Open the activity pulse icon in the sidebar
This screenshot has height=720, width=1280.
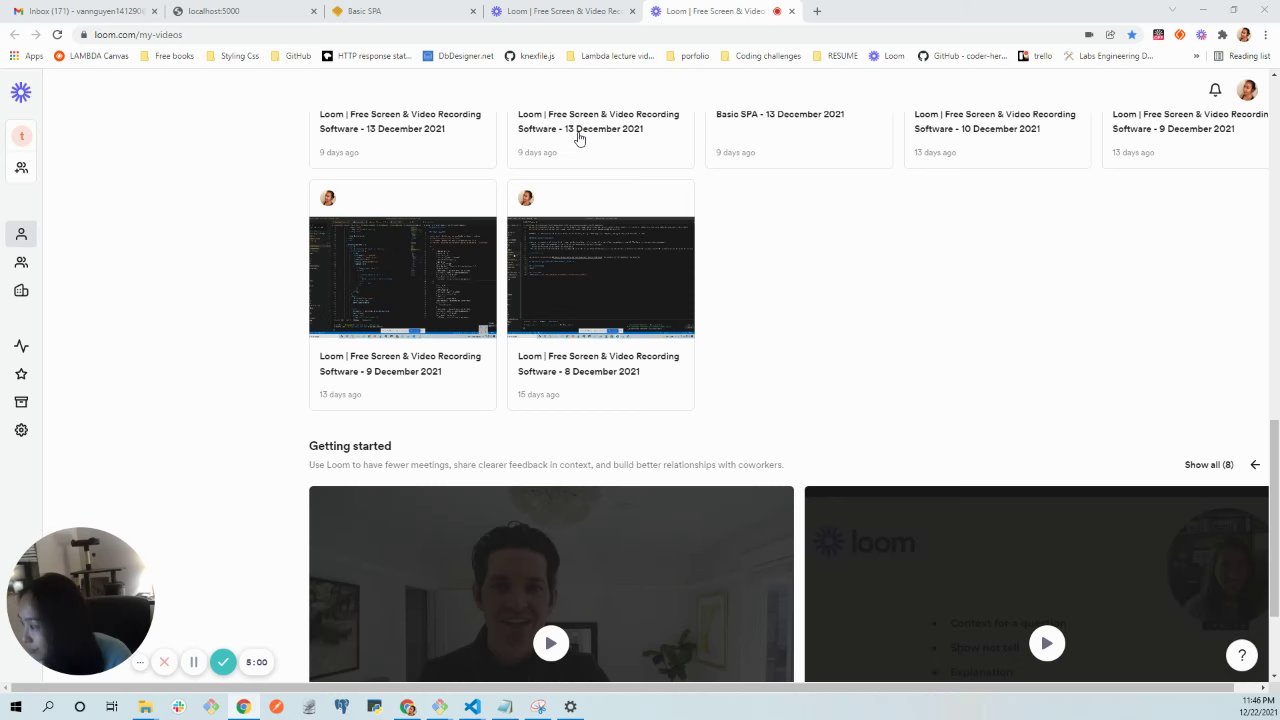click(21, 346)
